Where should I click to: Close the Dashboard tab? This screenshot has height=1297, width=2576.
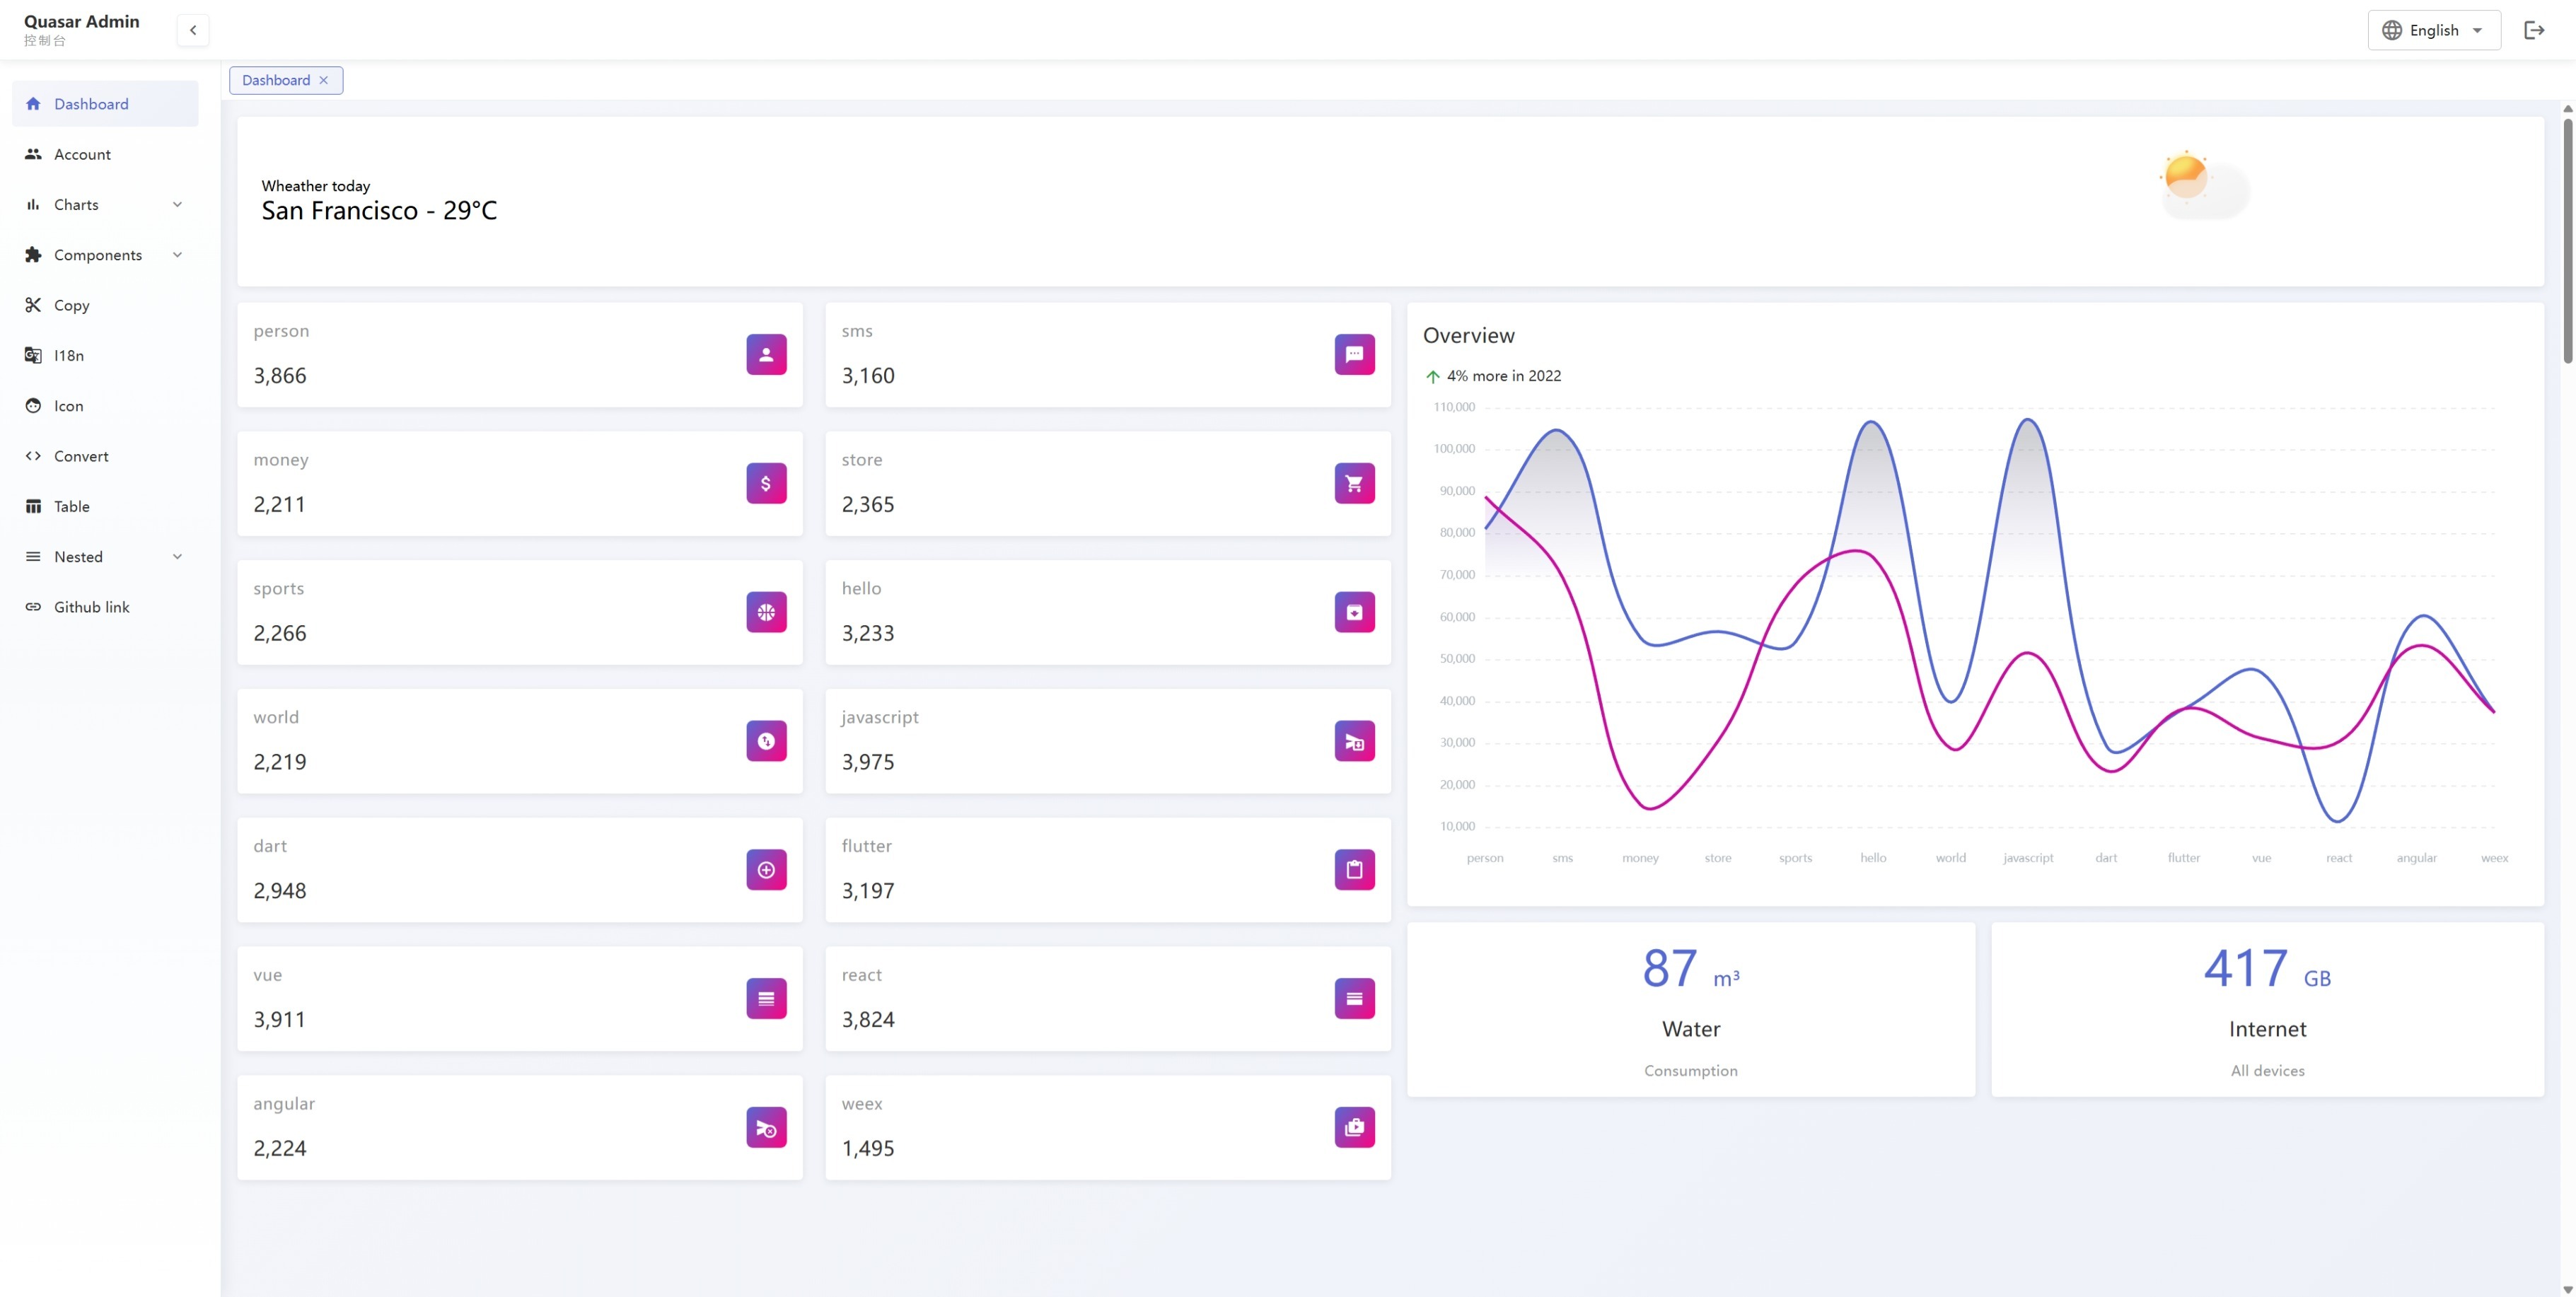point(323,80)
